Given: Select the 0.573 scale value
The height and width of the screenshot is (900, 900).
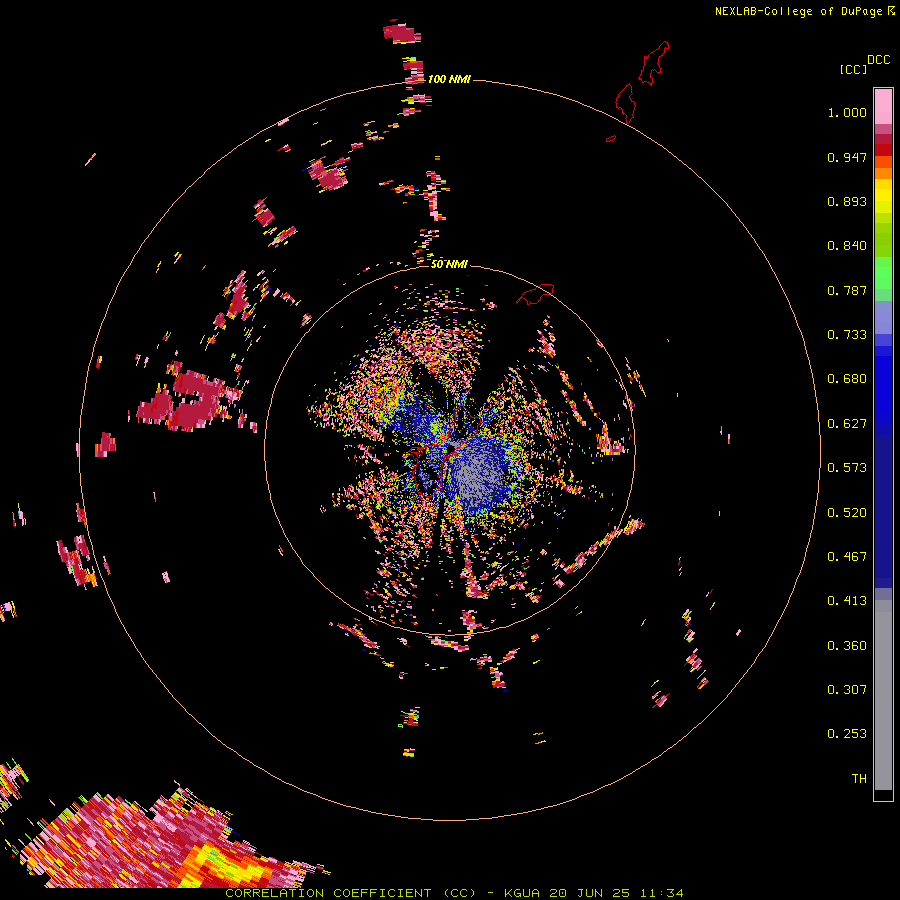Looking at the screenshot, I should [847, 468].
